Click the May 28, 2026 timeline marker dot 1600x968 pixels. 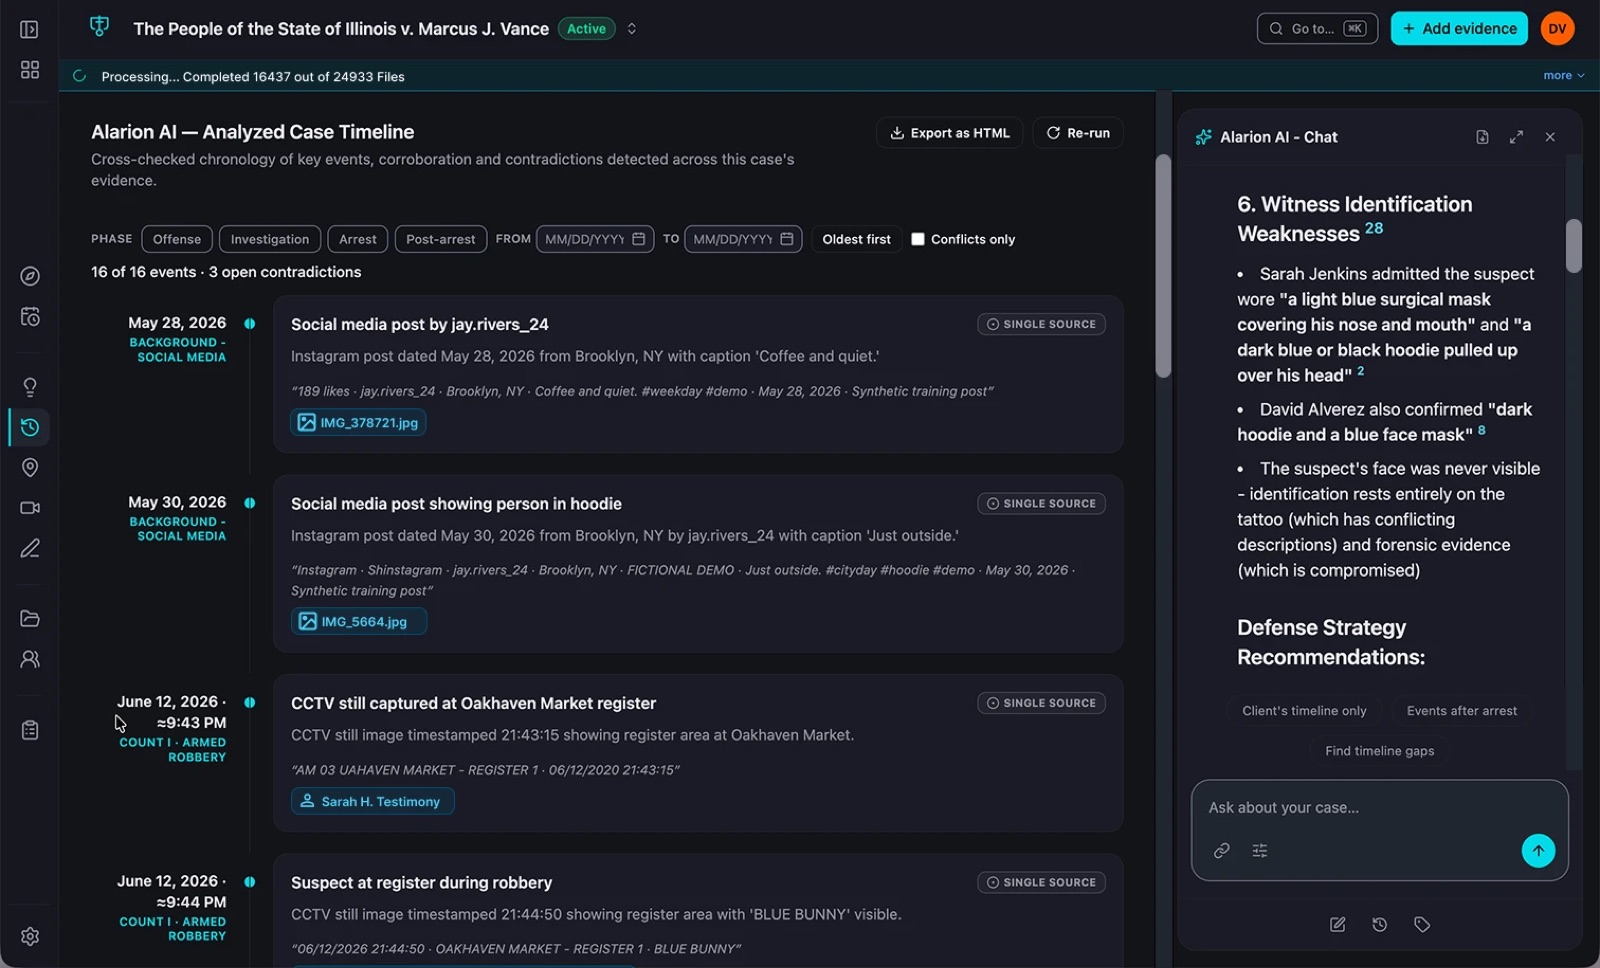(x=249, y=324)
